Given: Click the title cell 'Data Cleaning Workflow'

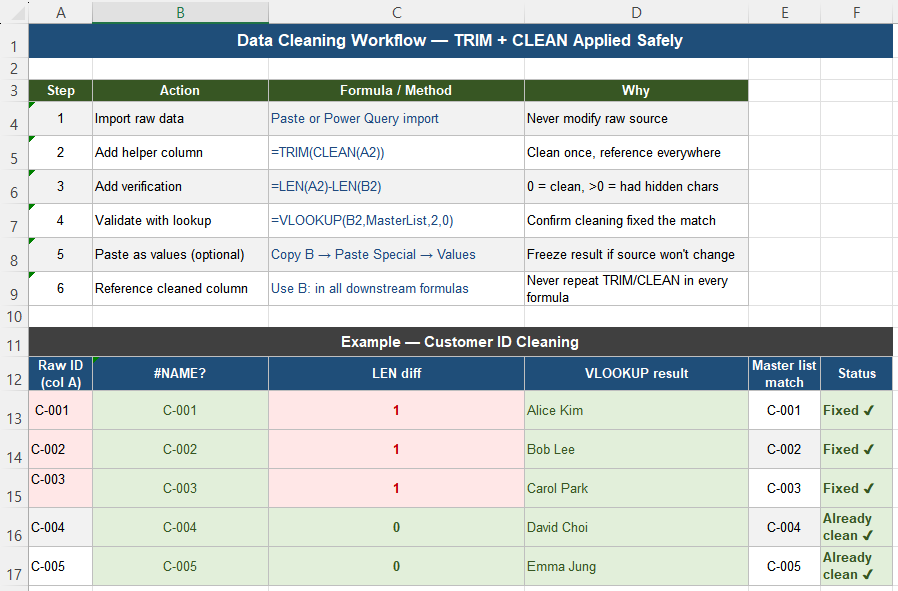Looking at the screenshot, I should 460,41.
